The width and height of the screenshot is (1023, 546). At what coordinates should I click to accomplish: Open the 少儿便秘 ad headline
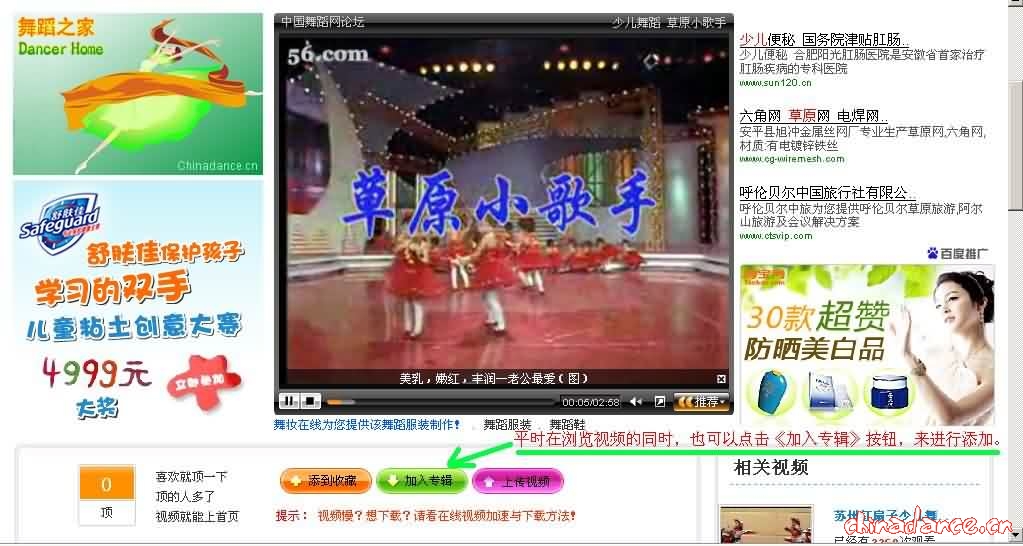pyautogui.click(x=825, y=40)
